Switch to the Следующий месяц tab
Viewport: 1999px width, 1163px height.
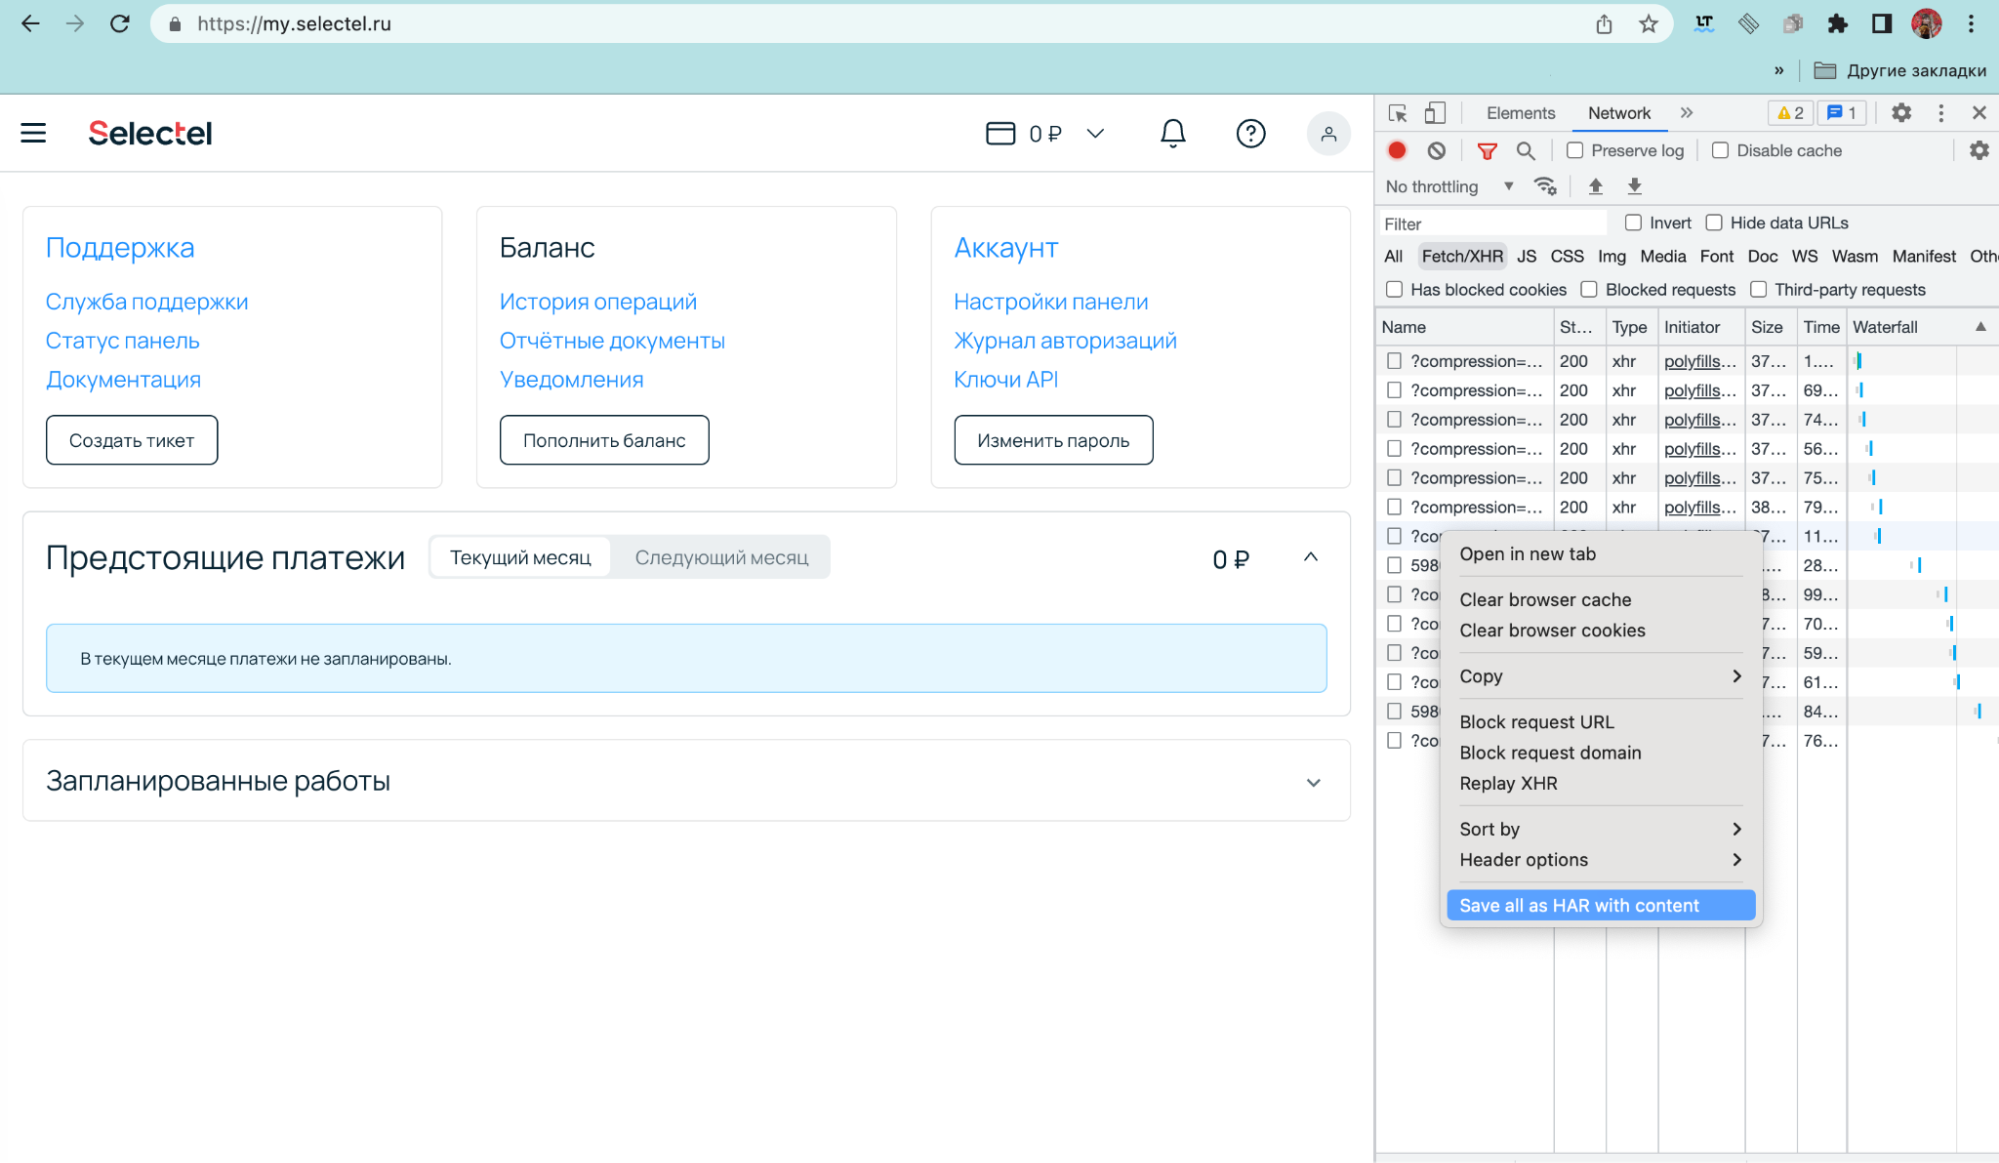[721, 558]
